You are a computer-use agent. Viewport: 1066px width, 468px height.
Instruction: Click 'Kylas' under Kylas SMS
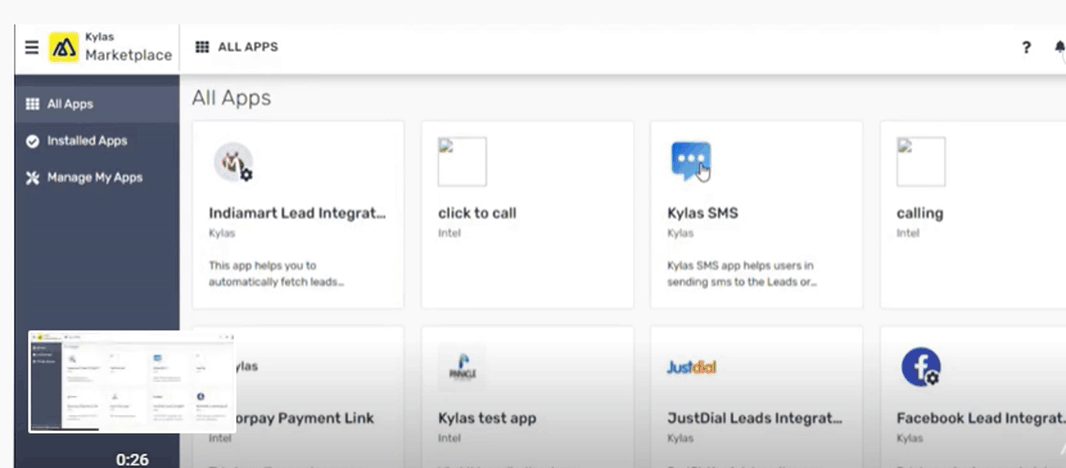pyautogui.click(x=681, y=233)
